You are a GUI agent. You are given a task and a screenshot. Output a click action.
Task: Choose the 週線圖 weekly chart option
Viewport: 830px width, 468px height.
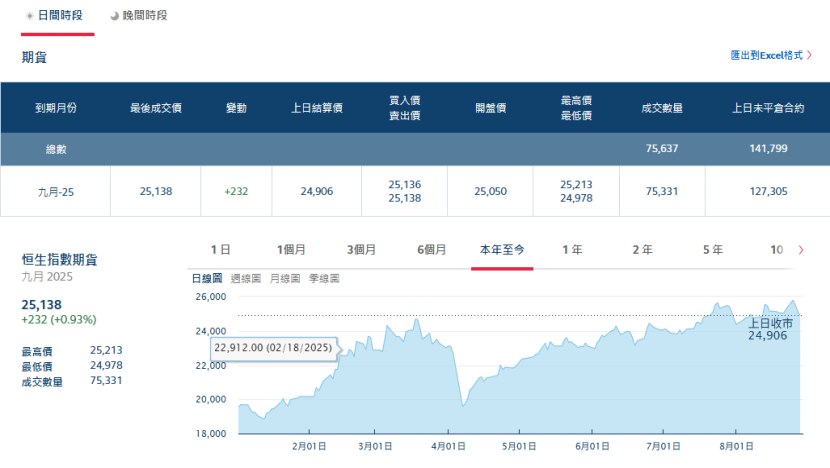pyautogui.click(x=246, y=277)
